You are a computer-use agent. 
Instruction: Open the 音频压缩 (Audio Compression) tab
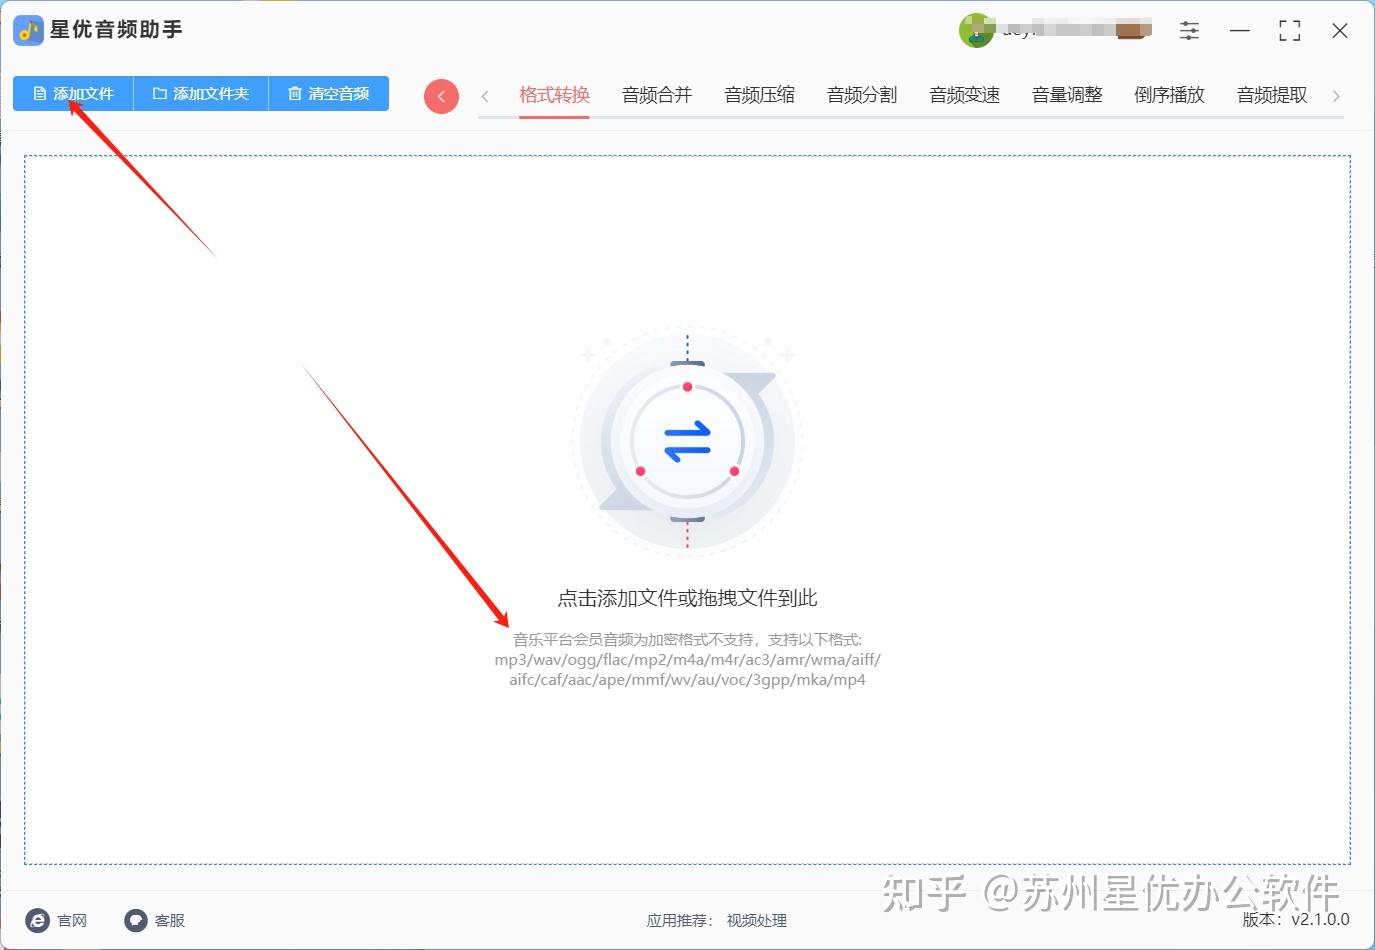[759, 95]
